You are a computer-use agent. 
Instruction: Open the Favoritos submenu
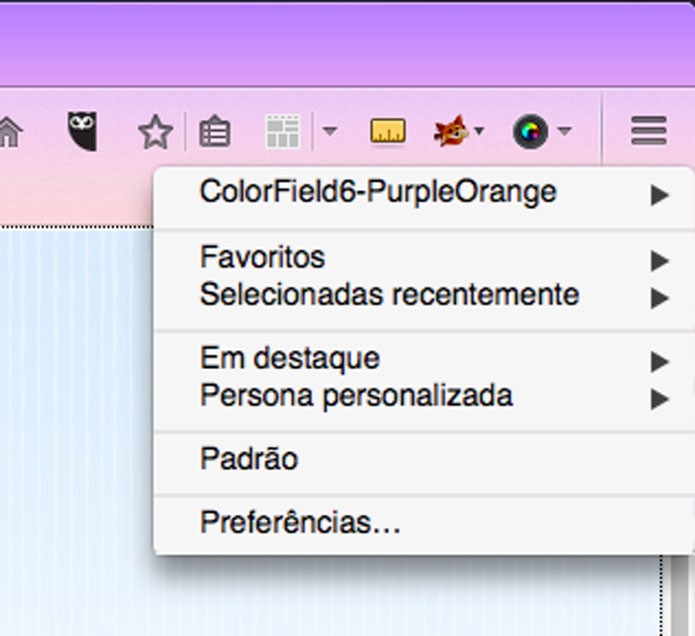424,258
